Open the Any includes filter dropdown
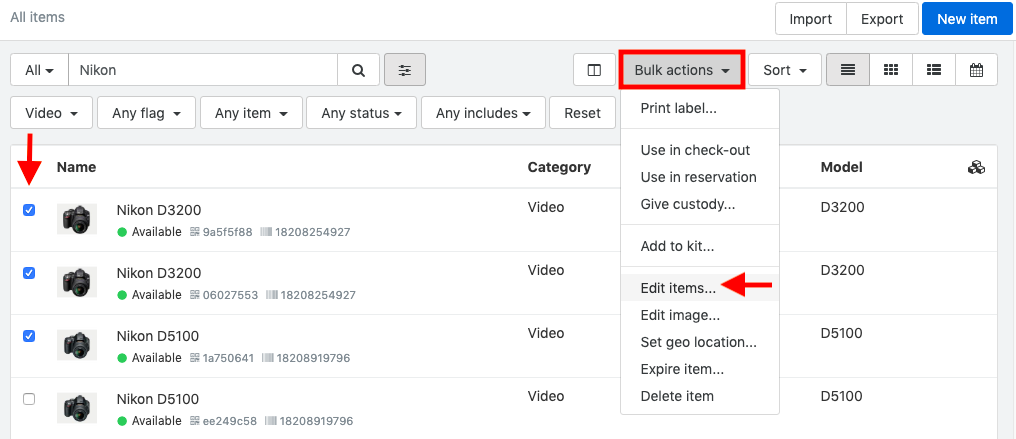 pyautogui.click(x=483, y=113)
